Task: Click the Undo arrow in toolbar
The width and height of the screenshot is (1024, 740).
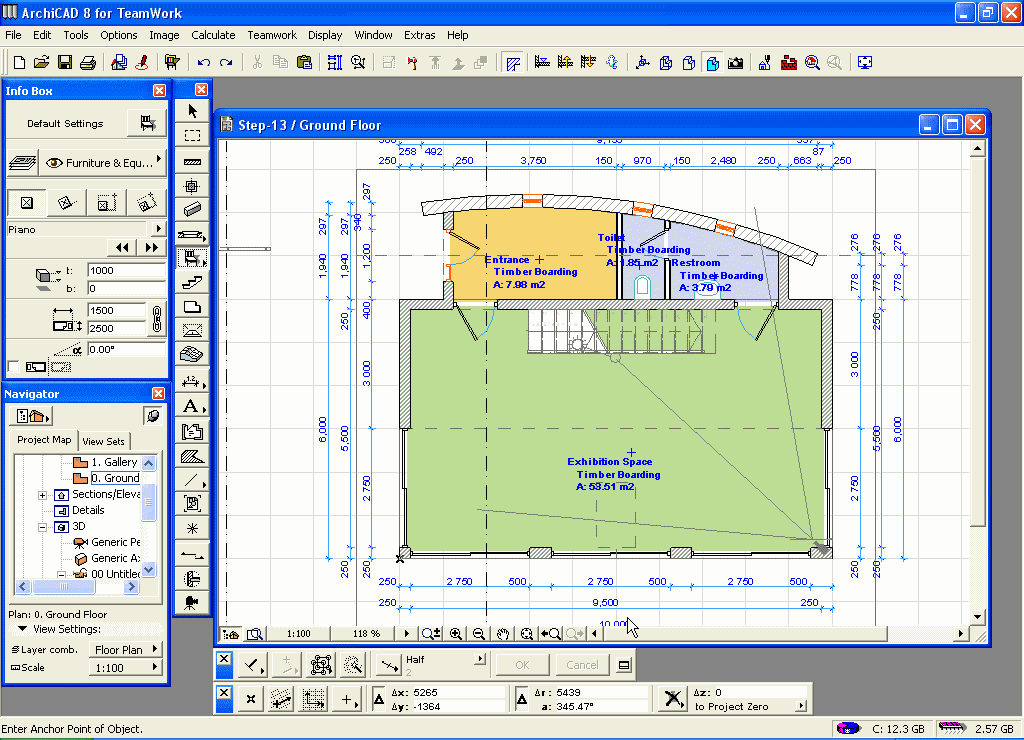Action: click(204, 62)
